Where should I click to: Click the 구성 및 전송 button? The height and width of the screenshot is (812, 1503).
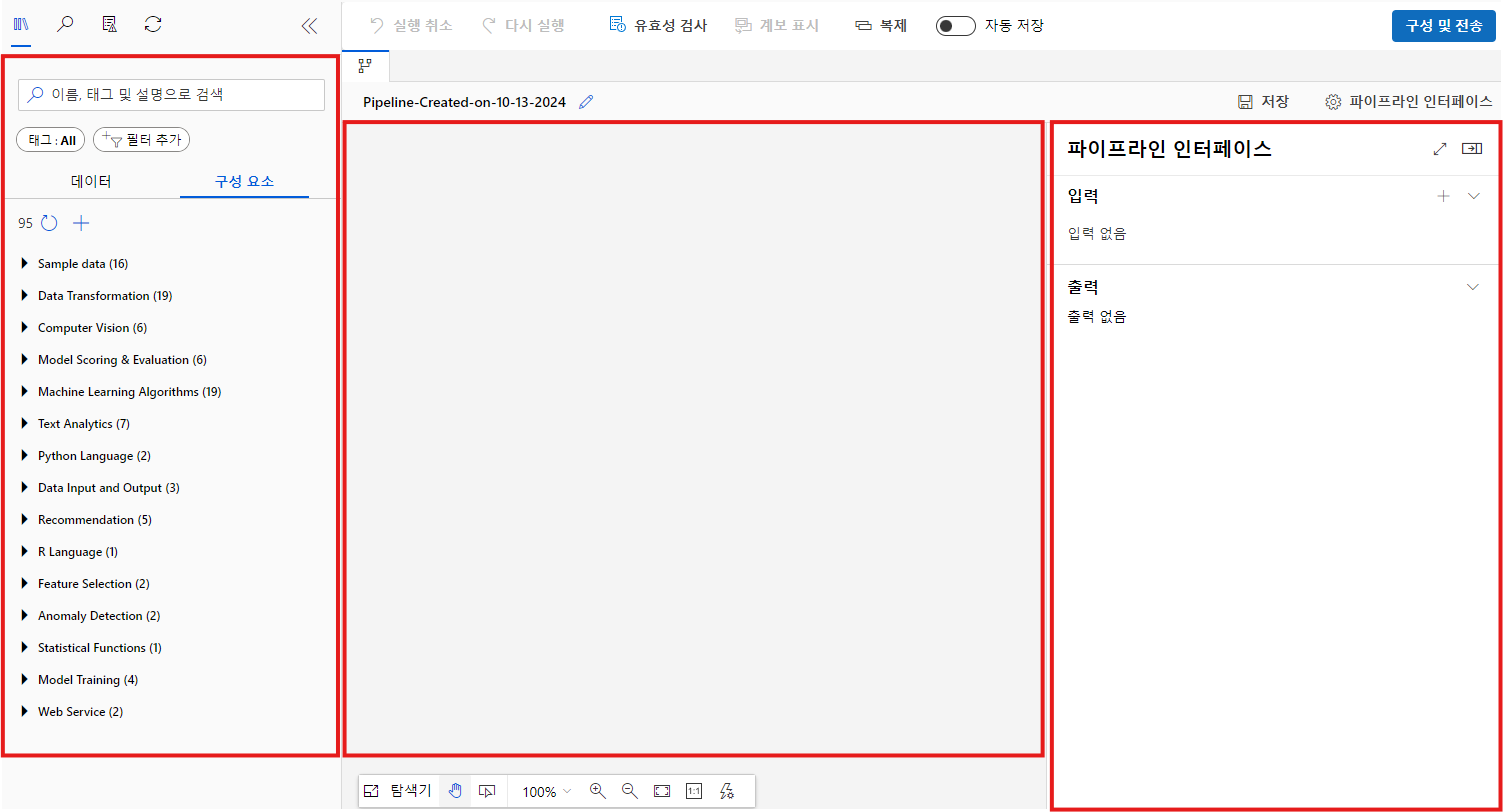tap(1444, 26)
